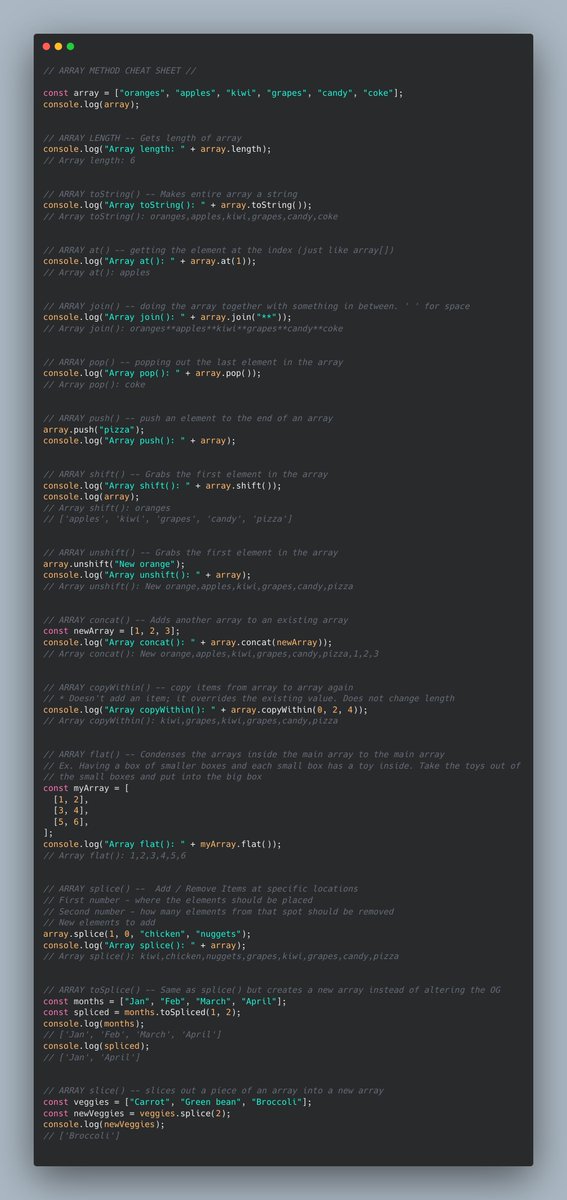Screen dimensions: 567x1200
Task: Click the 'ARRAY pop() -- popping out' comment
Action: (x=193, y=362)
